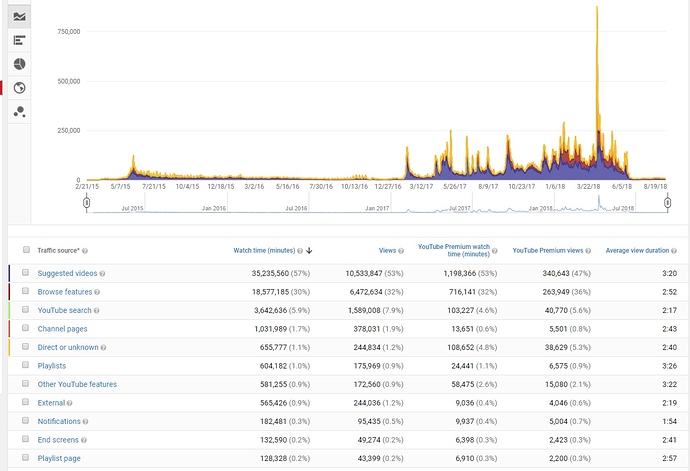Click help icon next to Notifications
This screenshot has width=690, height=471.
(x=85, y=422)
